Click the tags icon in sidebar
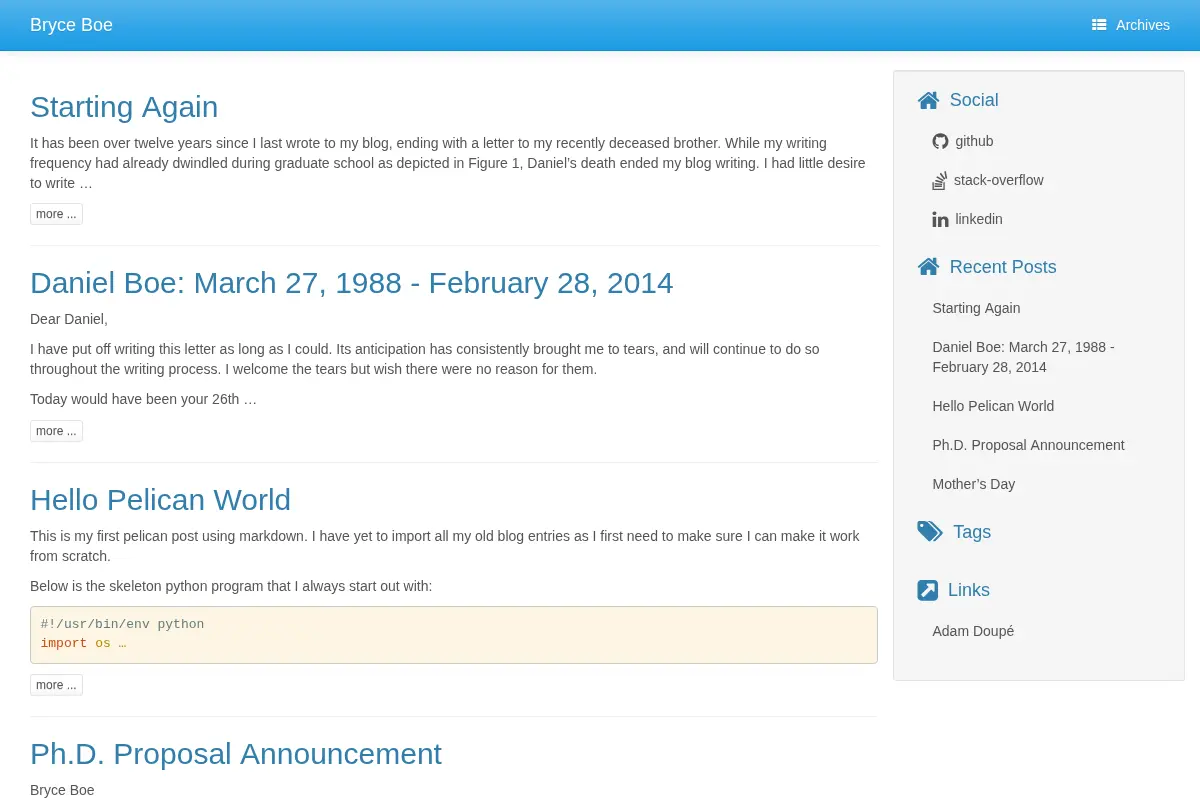 (x=930, y=532)
